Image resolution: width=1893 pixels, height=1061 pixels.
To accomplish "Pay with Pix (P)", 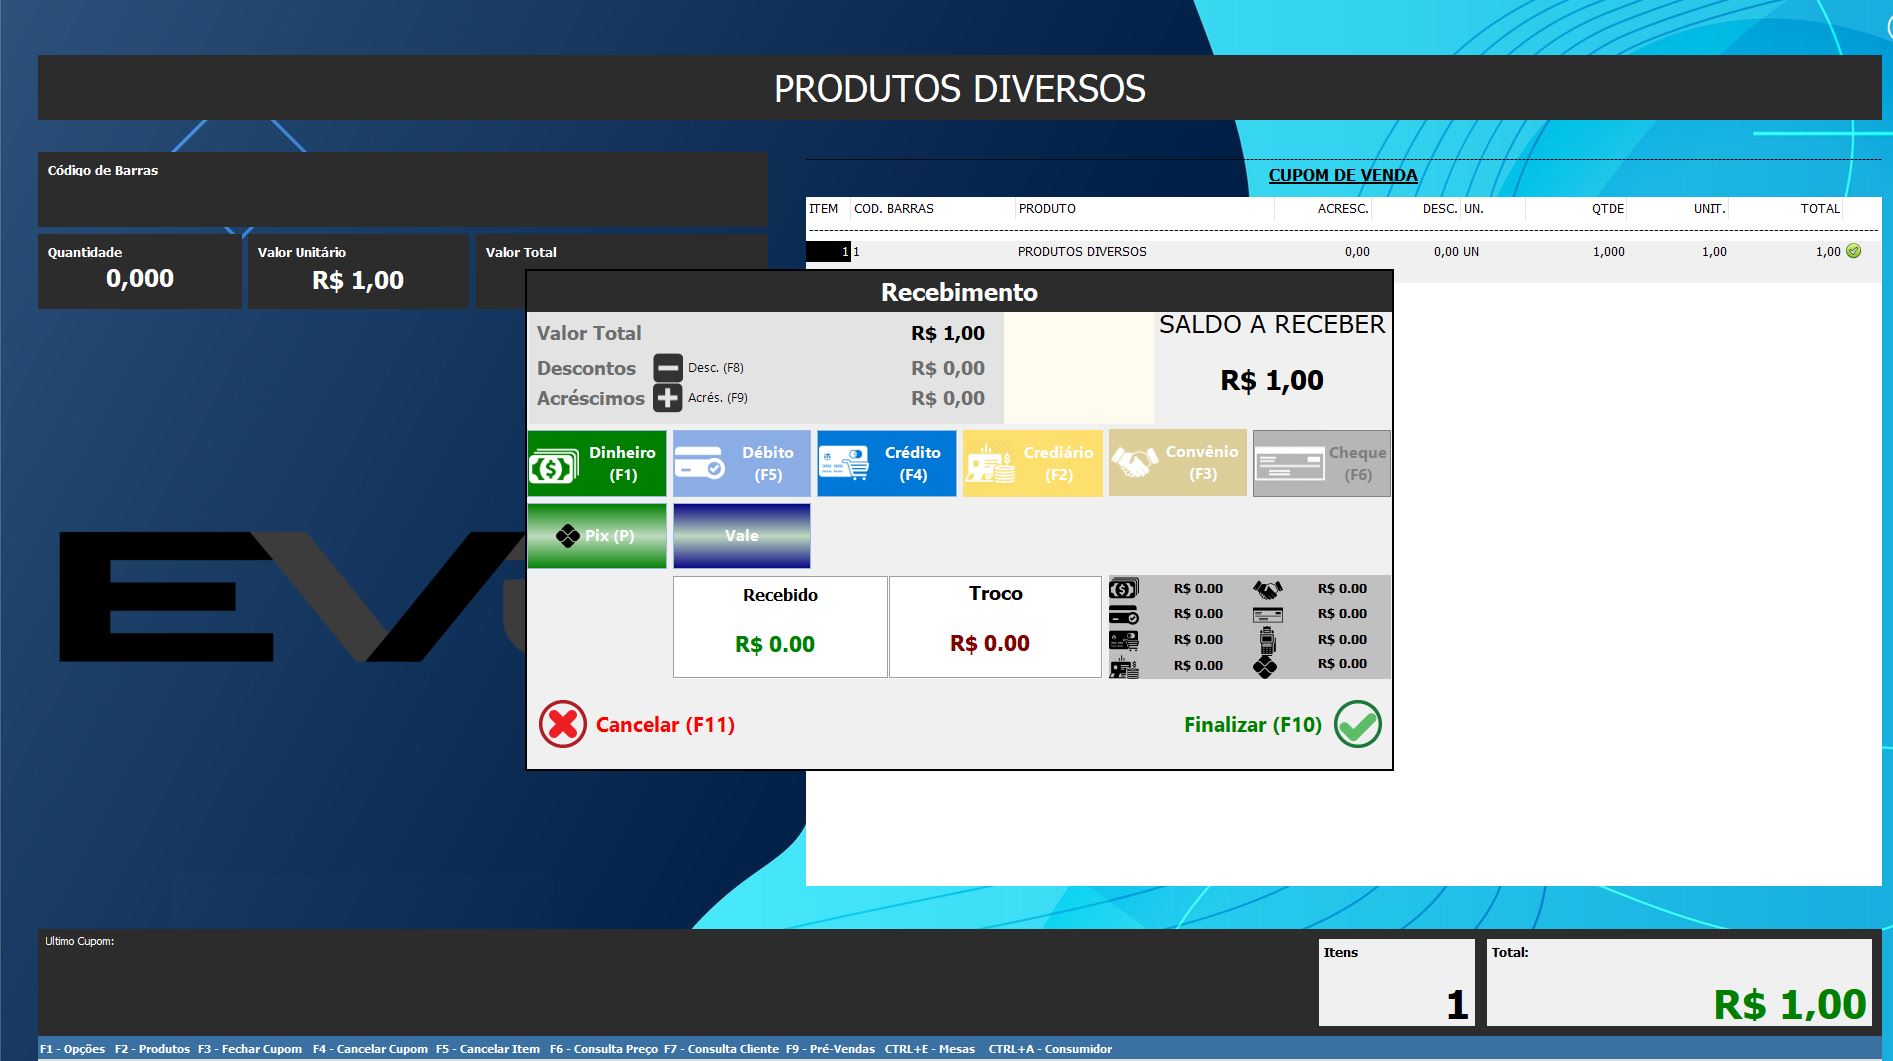I will (597, 536).
